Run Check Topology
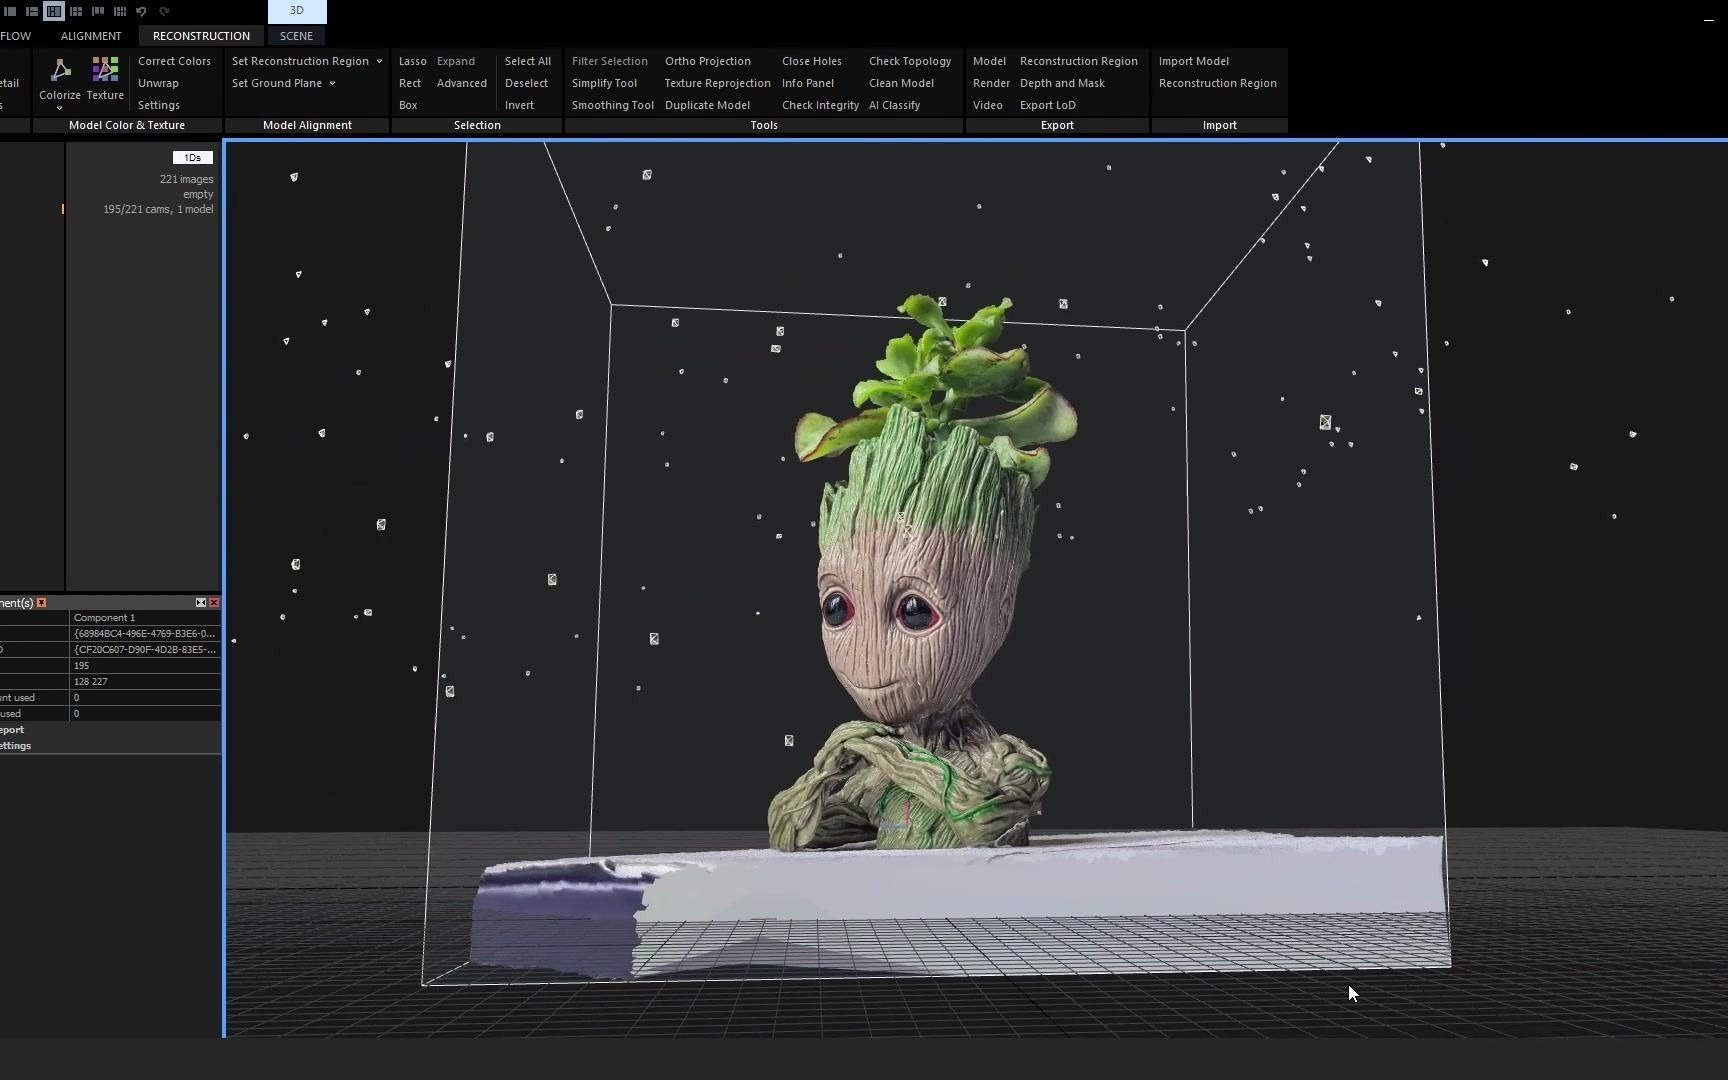The image size is (1728, 1080). (x=910, y=61)
